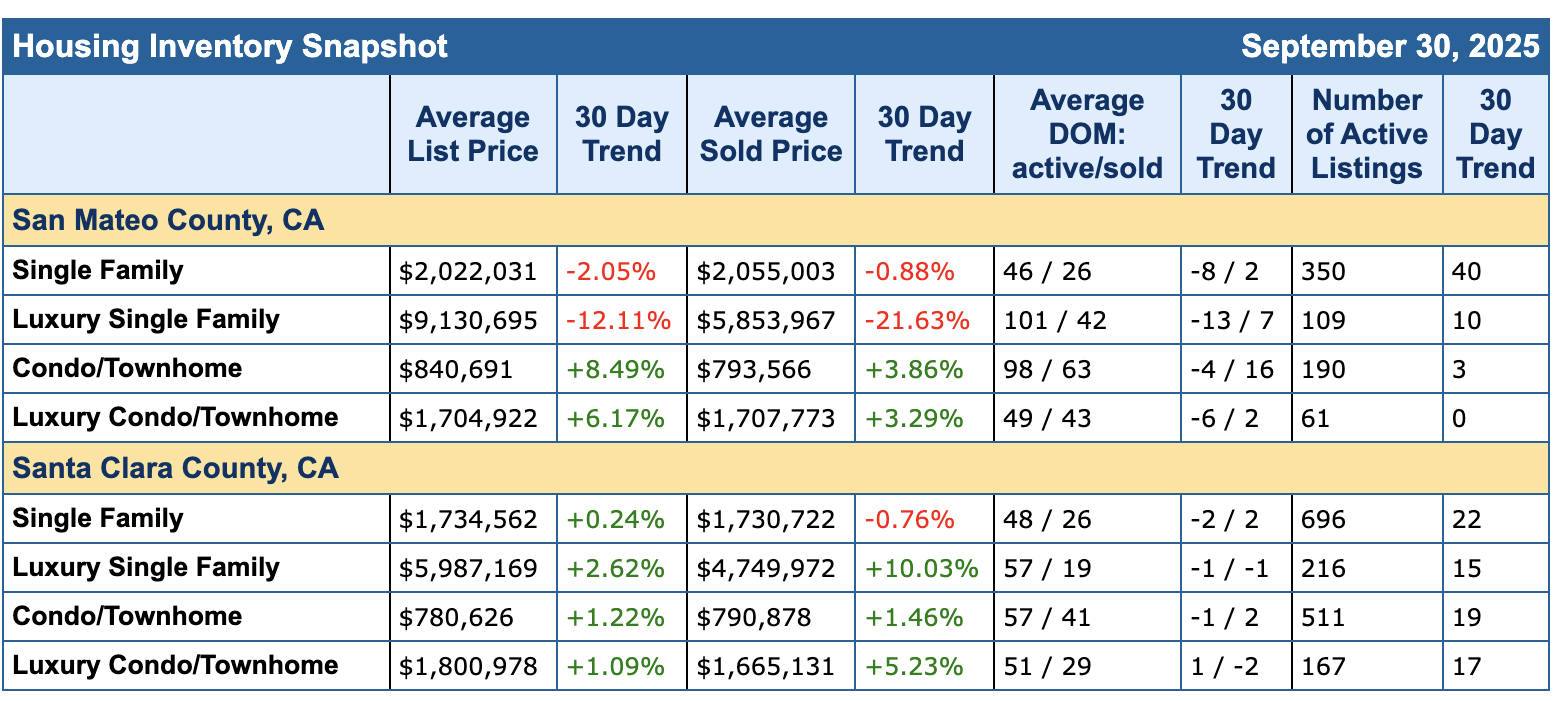Image resolution: width=1560 pixels, height=702 pixels.
Task: Click the 696 active listings cell
Action: (1323, 519)
